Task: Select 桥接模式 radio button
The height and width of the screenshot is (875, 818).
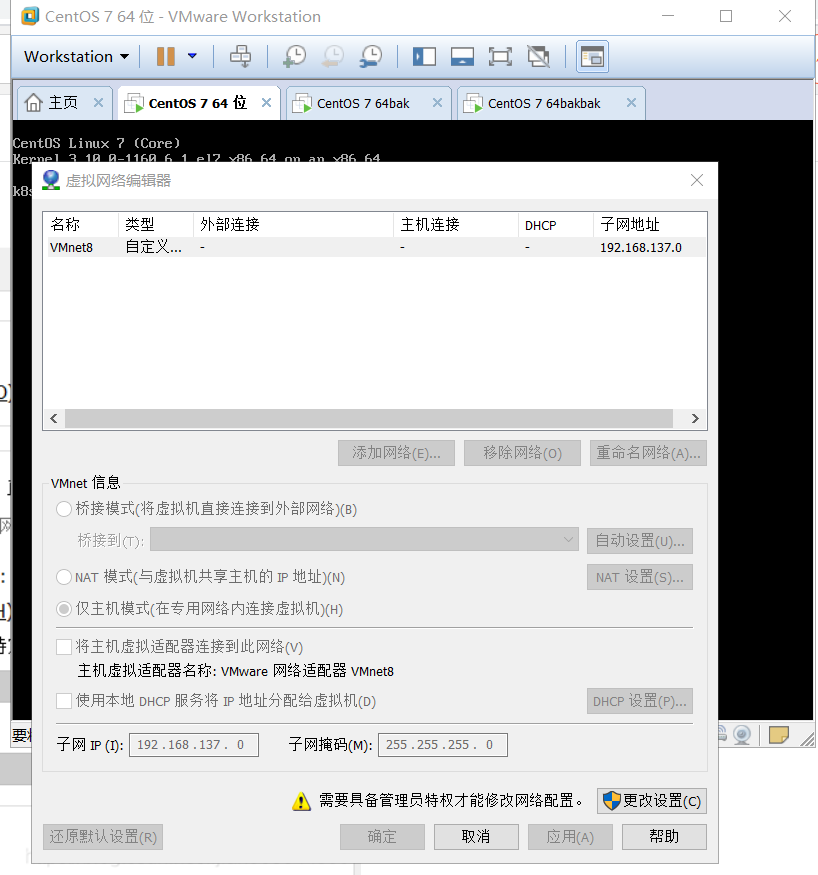Action: pyautogui.click(x=64, y=509)
